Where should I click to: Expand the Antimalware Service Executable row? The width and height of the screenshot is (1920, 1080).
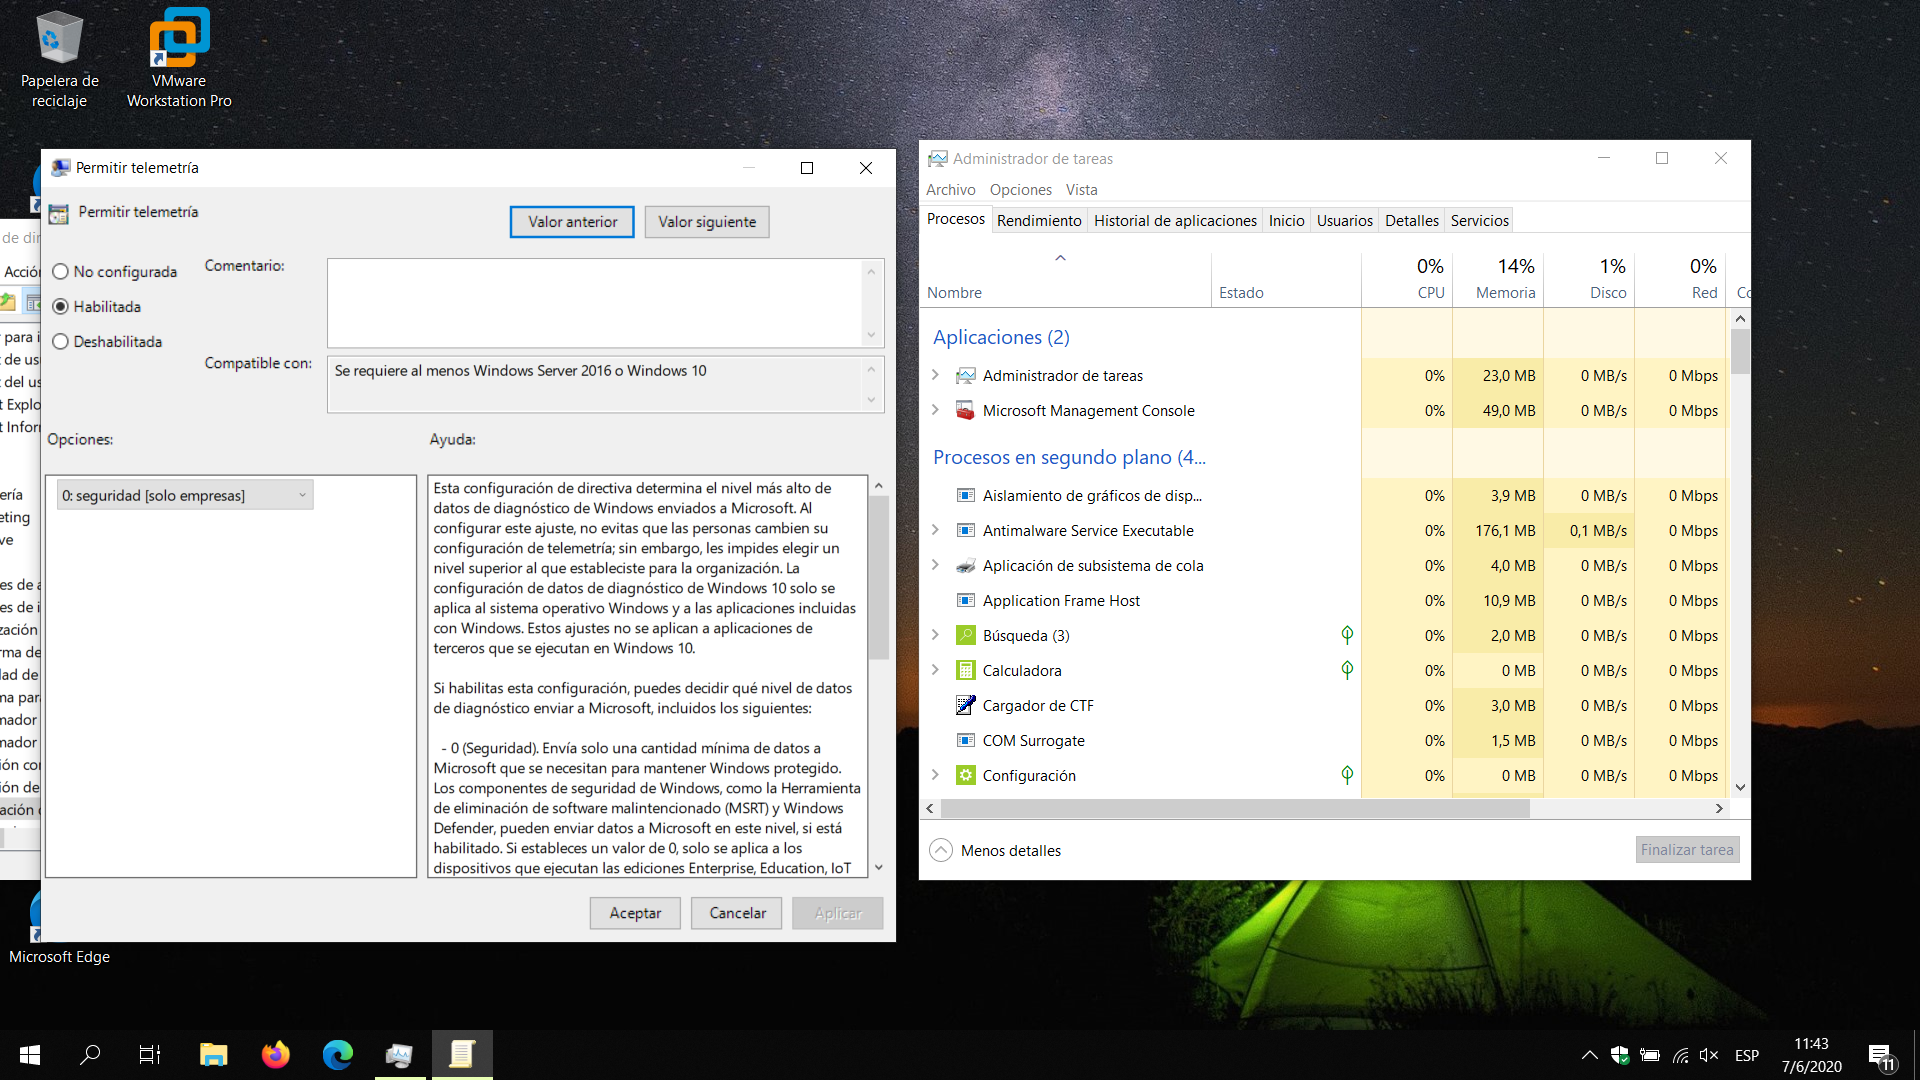click(935, 530)
